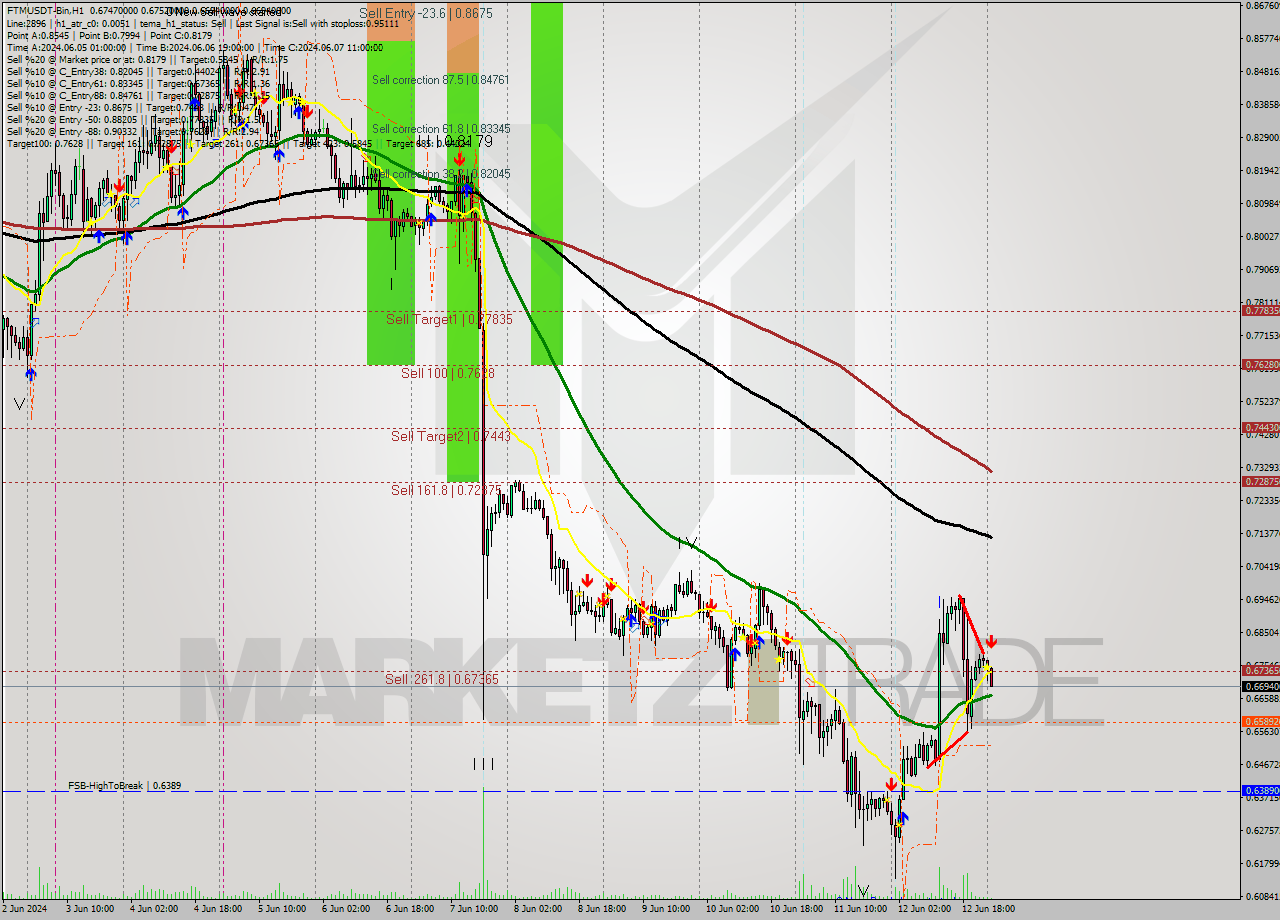Click the 'Point A:0.8545' info text

(39, 35)
